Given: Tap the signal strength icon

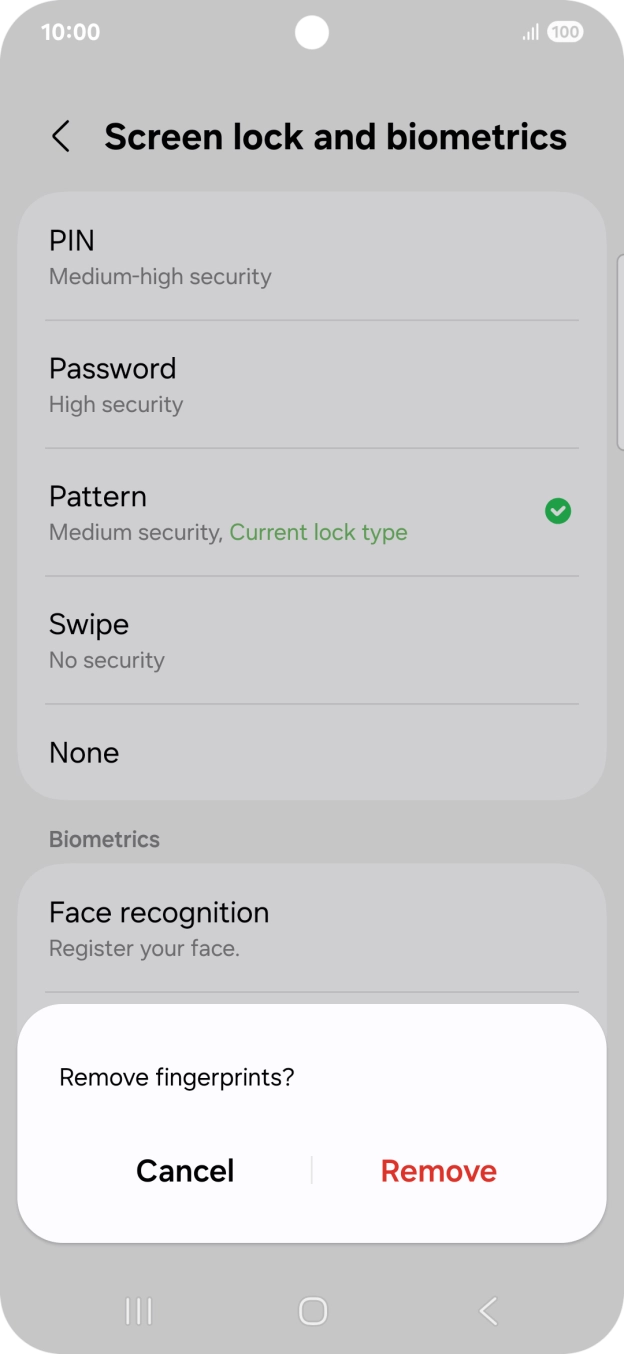Looking at the screenshot, I should (530, 33).
